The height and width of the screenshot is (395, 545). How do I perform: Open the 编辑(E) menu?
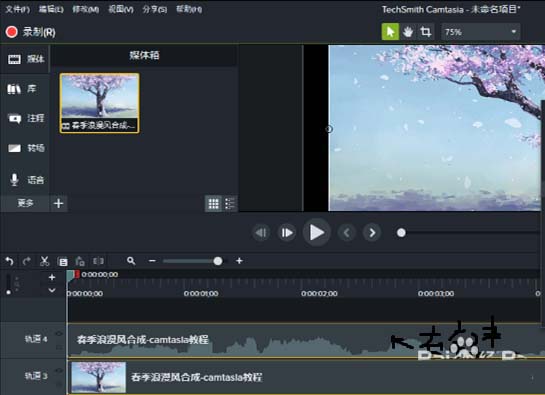(51, 9)
